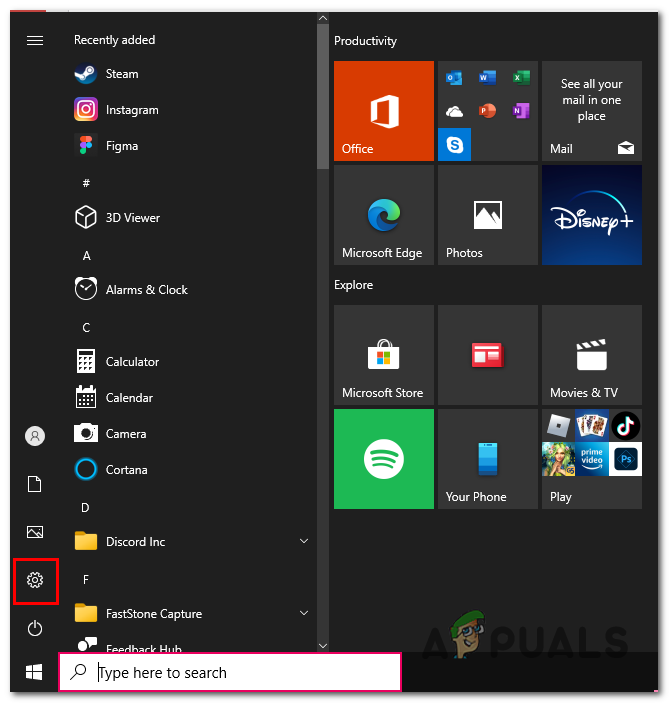
Task: Click the letter 'A' section header
Action: 87,256
